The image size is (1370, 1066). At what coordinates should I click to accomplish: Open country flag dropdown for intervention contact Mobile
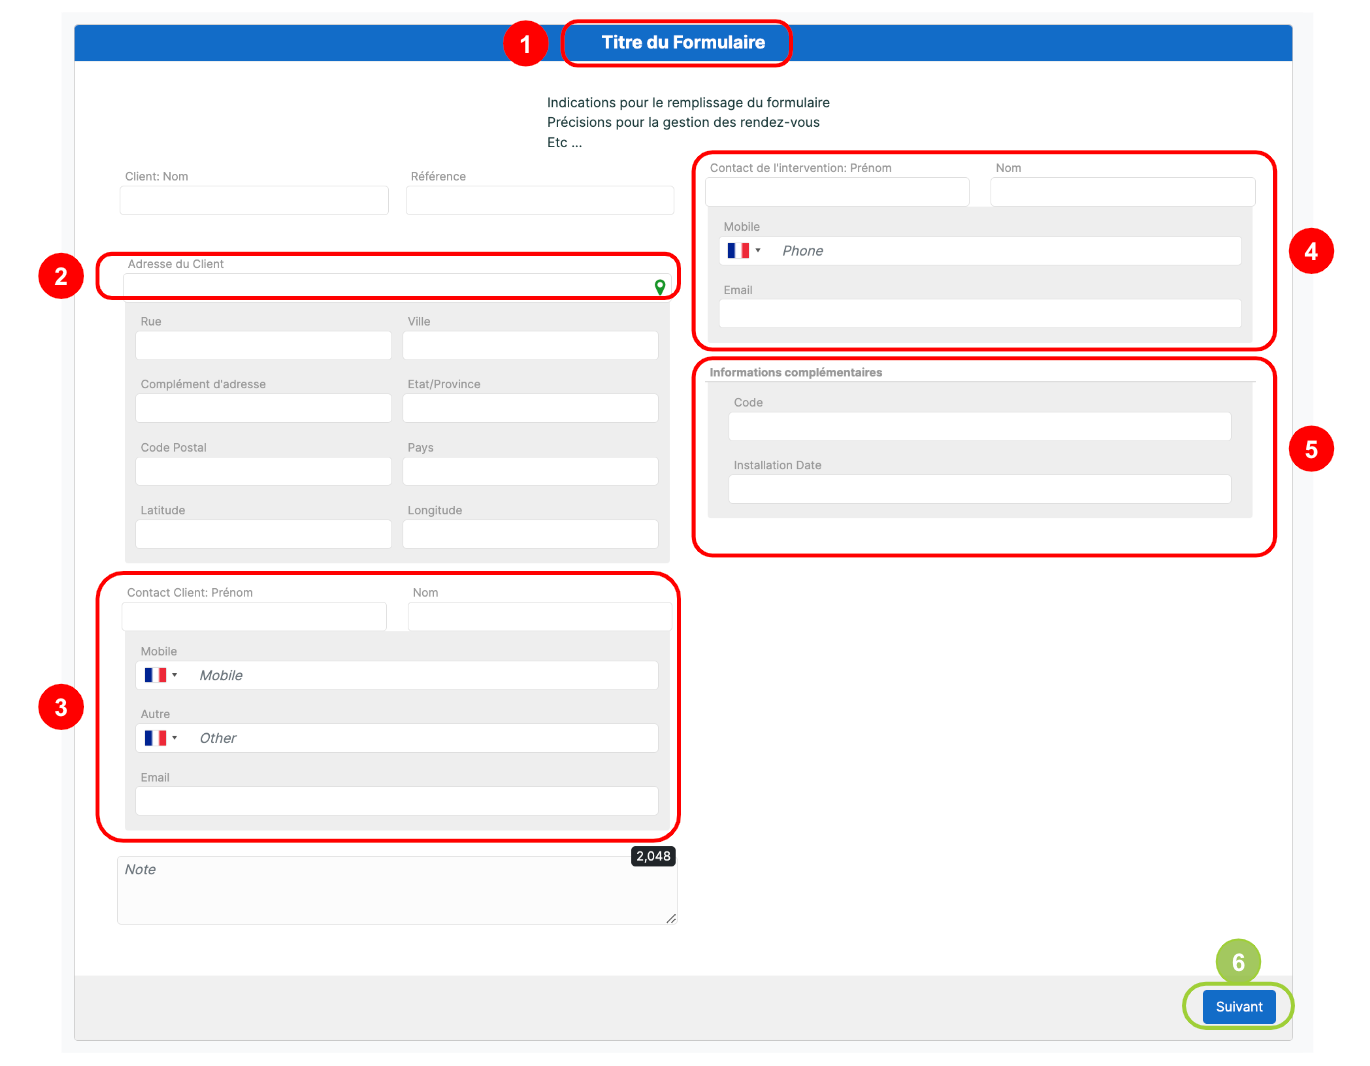tap(743, 251)
